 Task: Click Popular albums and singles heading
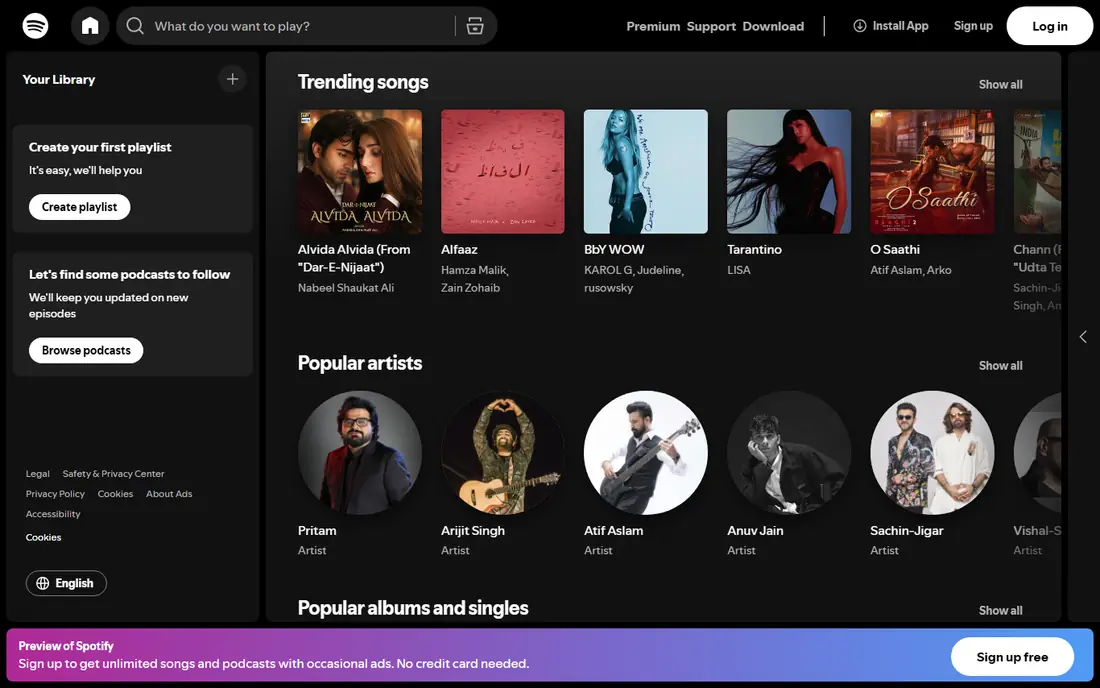click(x=413, y=608)
